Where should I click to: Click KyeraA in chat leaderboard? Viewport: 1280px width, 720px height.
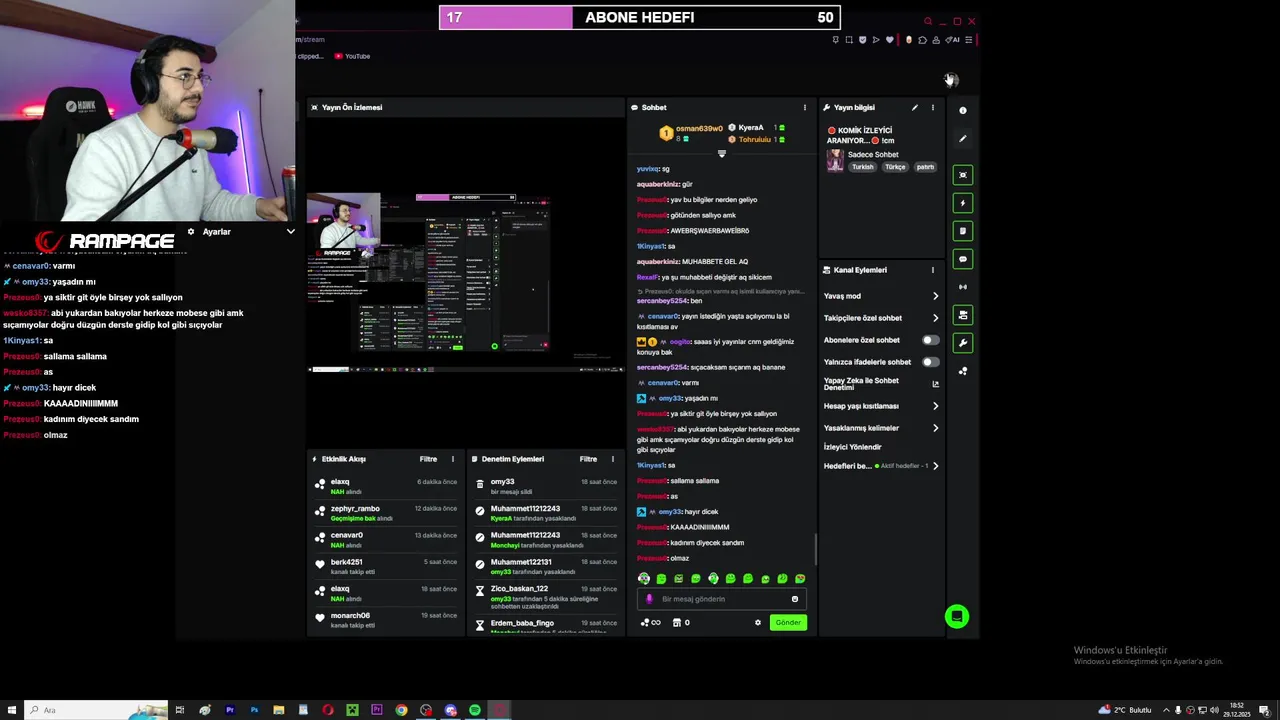click(x=750, y=128)
